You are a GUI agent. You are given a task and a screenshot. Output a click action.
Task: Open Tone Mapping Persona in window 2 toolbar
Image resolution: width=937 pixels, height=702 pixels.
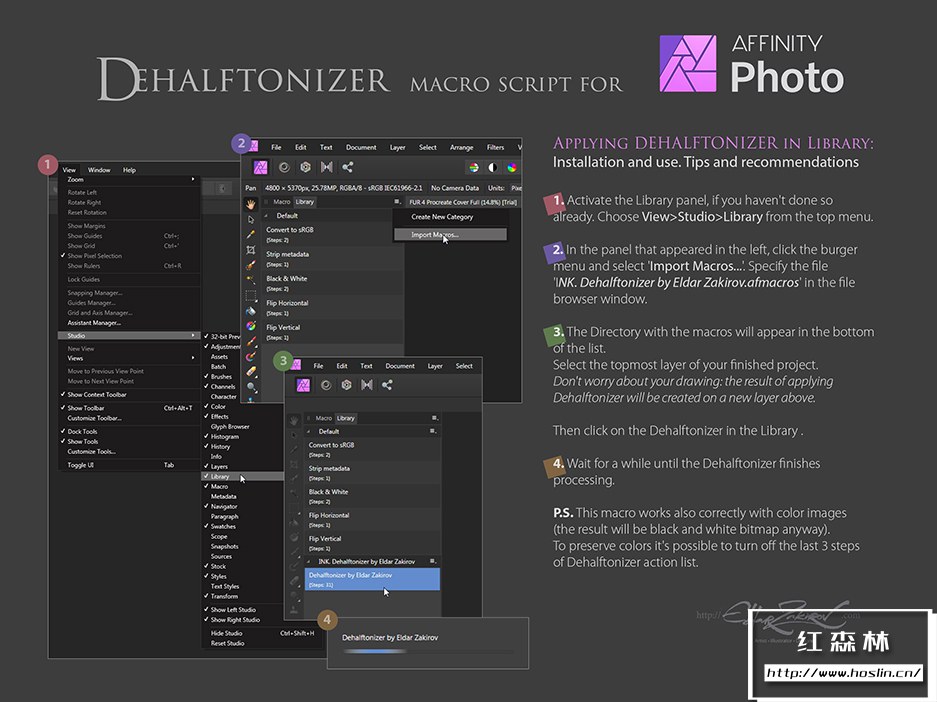(x=326, y=167)
